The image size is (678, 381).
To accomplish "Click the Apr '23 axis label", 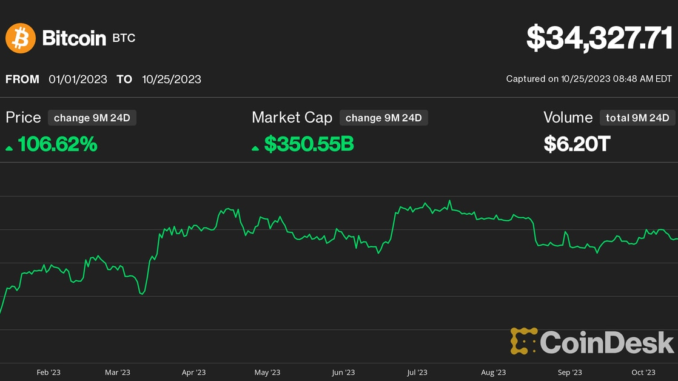I will [194, 372].
